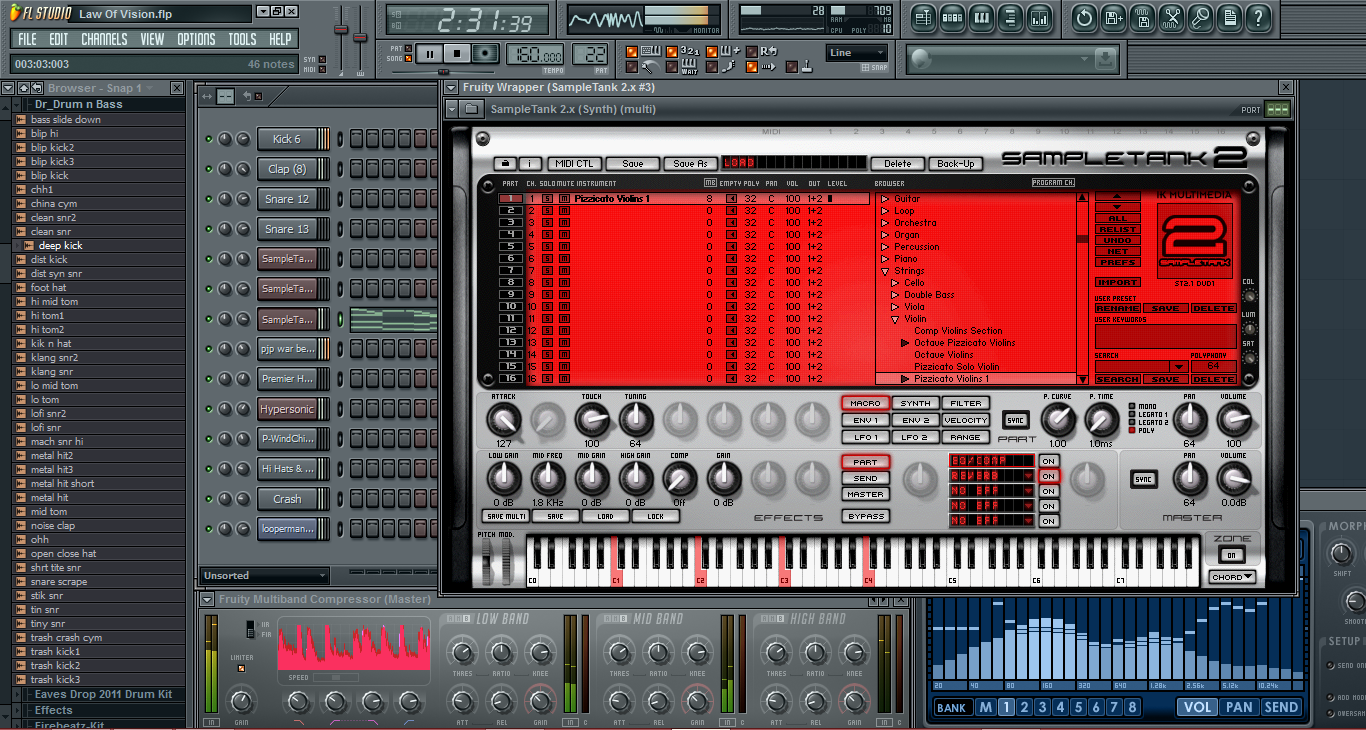This screenshot has width=1366, height=730.
Task: Open the playlist view from top toolbar
Action: coord(924,17)
